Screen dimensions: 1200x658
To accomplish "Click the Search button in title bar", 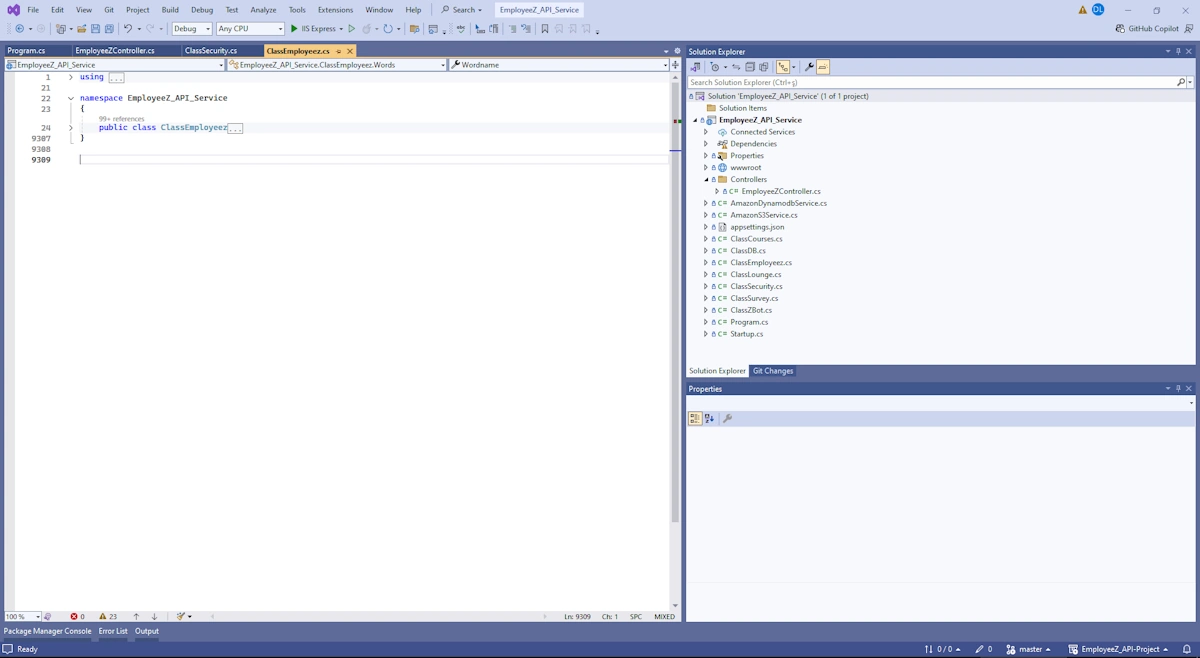I will point(462,10).
